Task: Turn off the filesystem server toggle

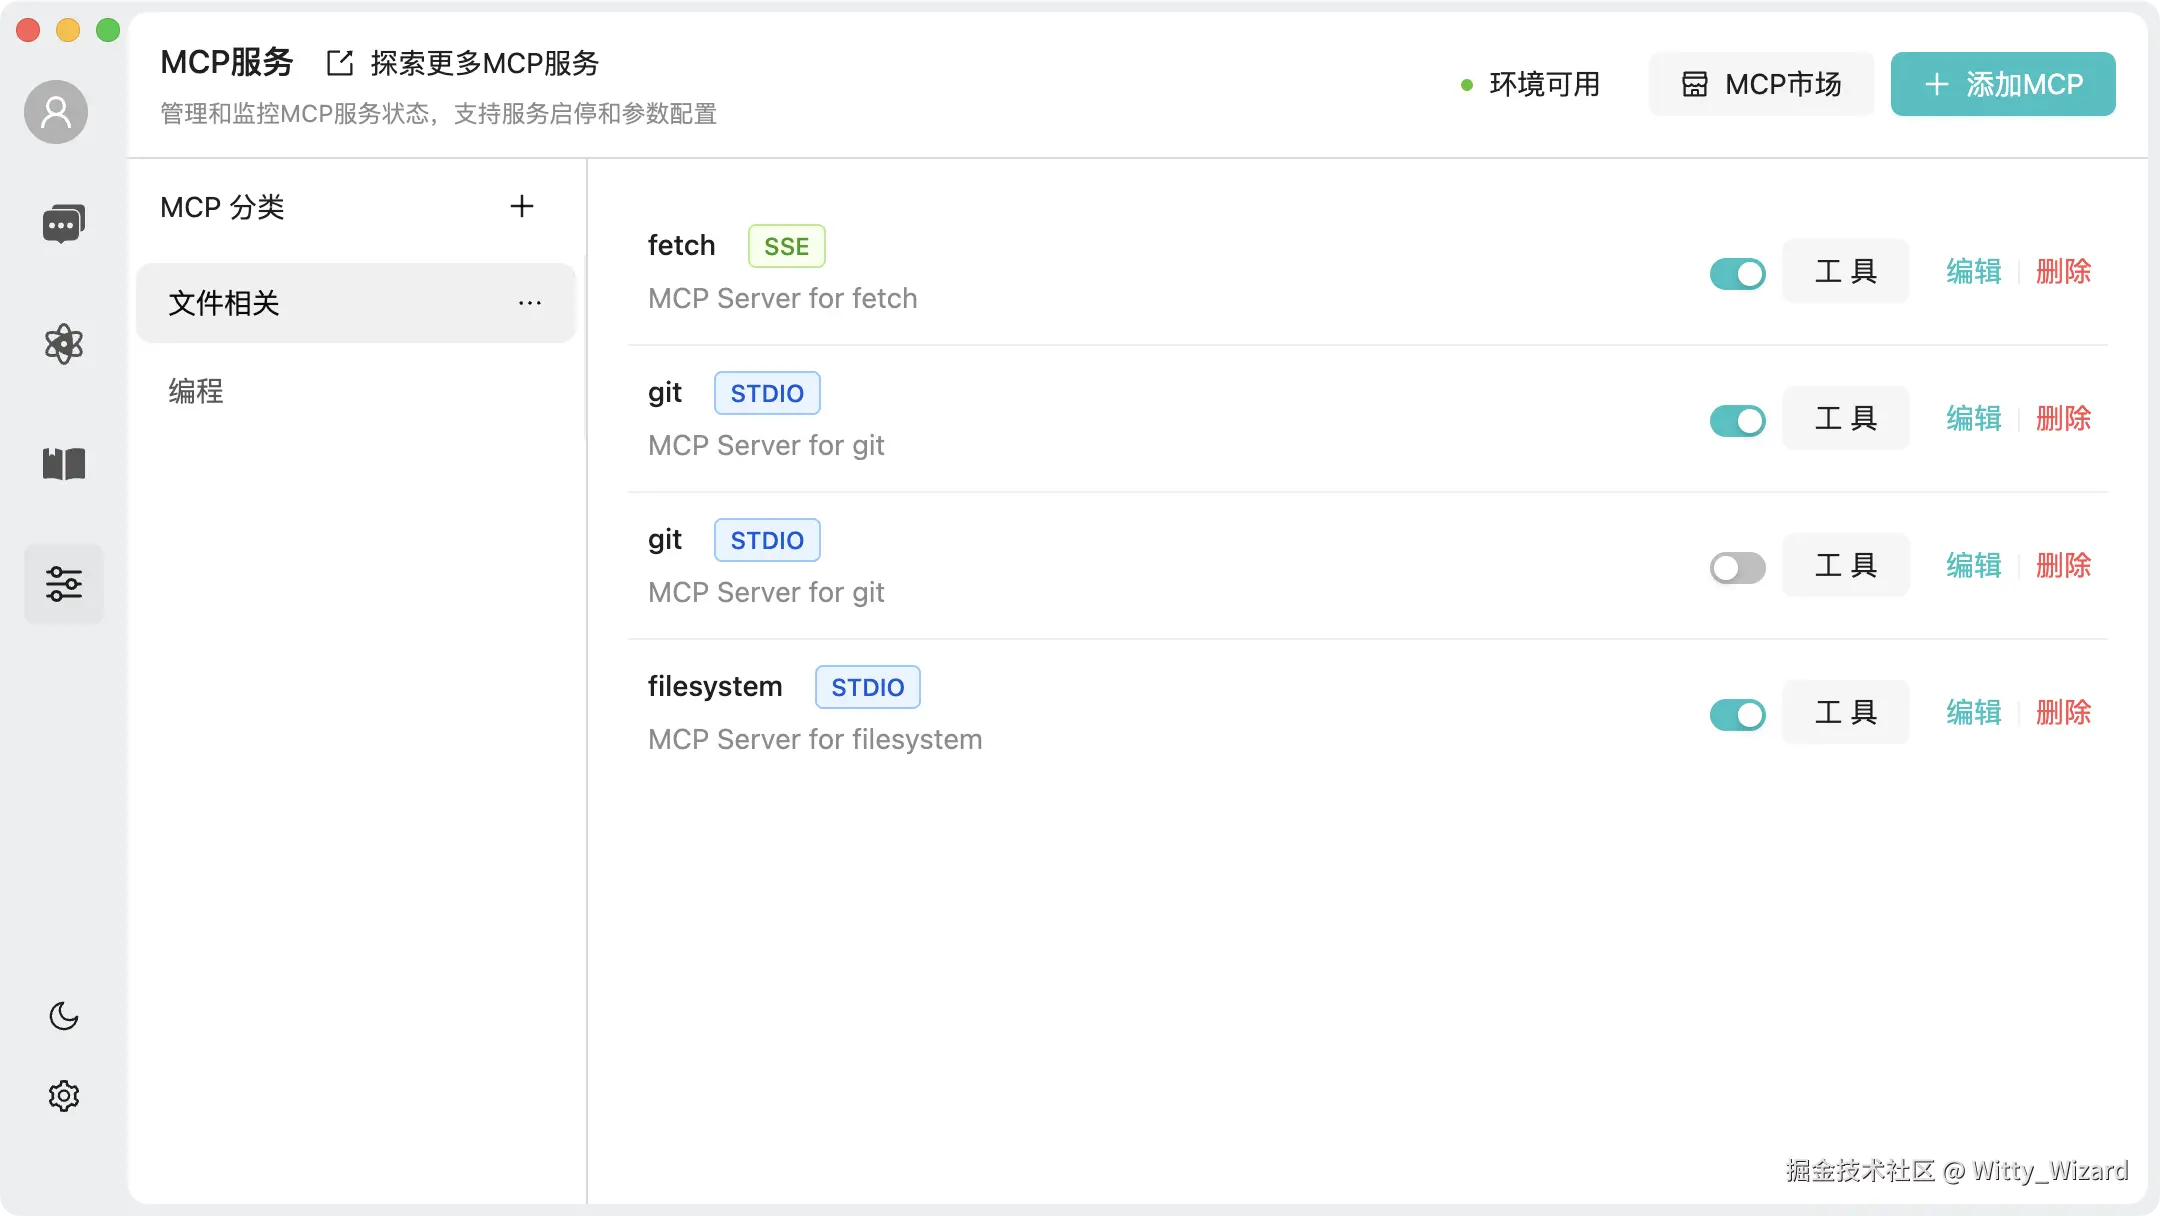Action: [1737, 714]
